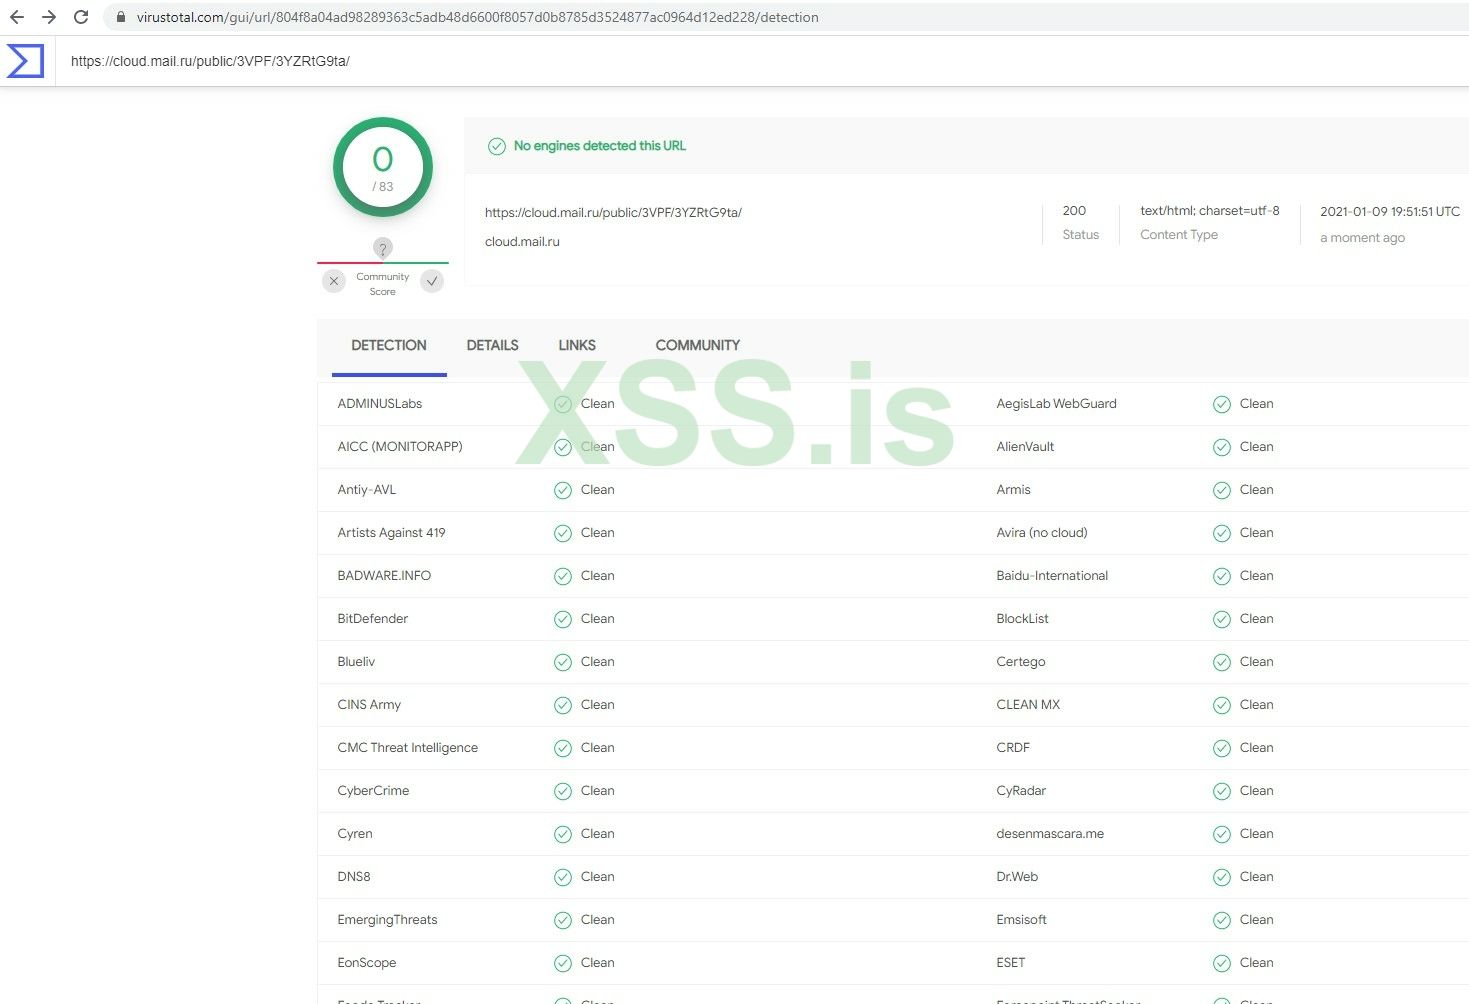Click the 2021-01-09 scan timestamp
Image resolution: width=1469 pixels, height=1004 pixels.
pos(1390,212)
